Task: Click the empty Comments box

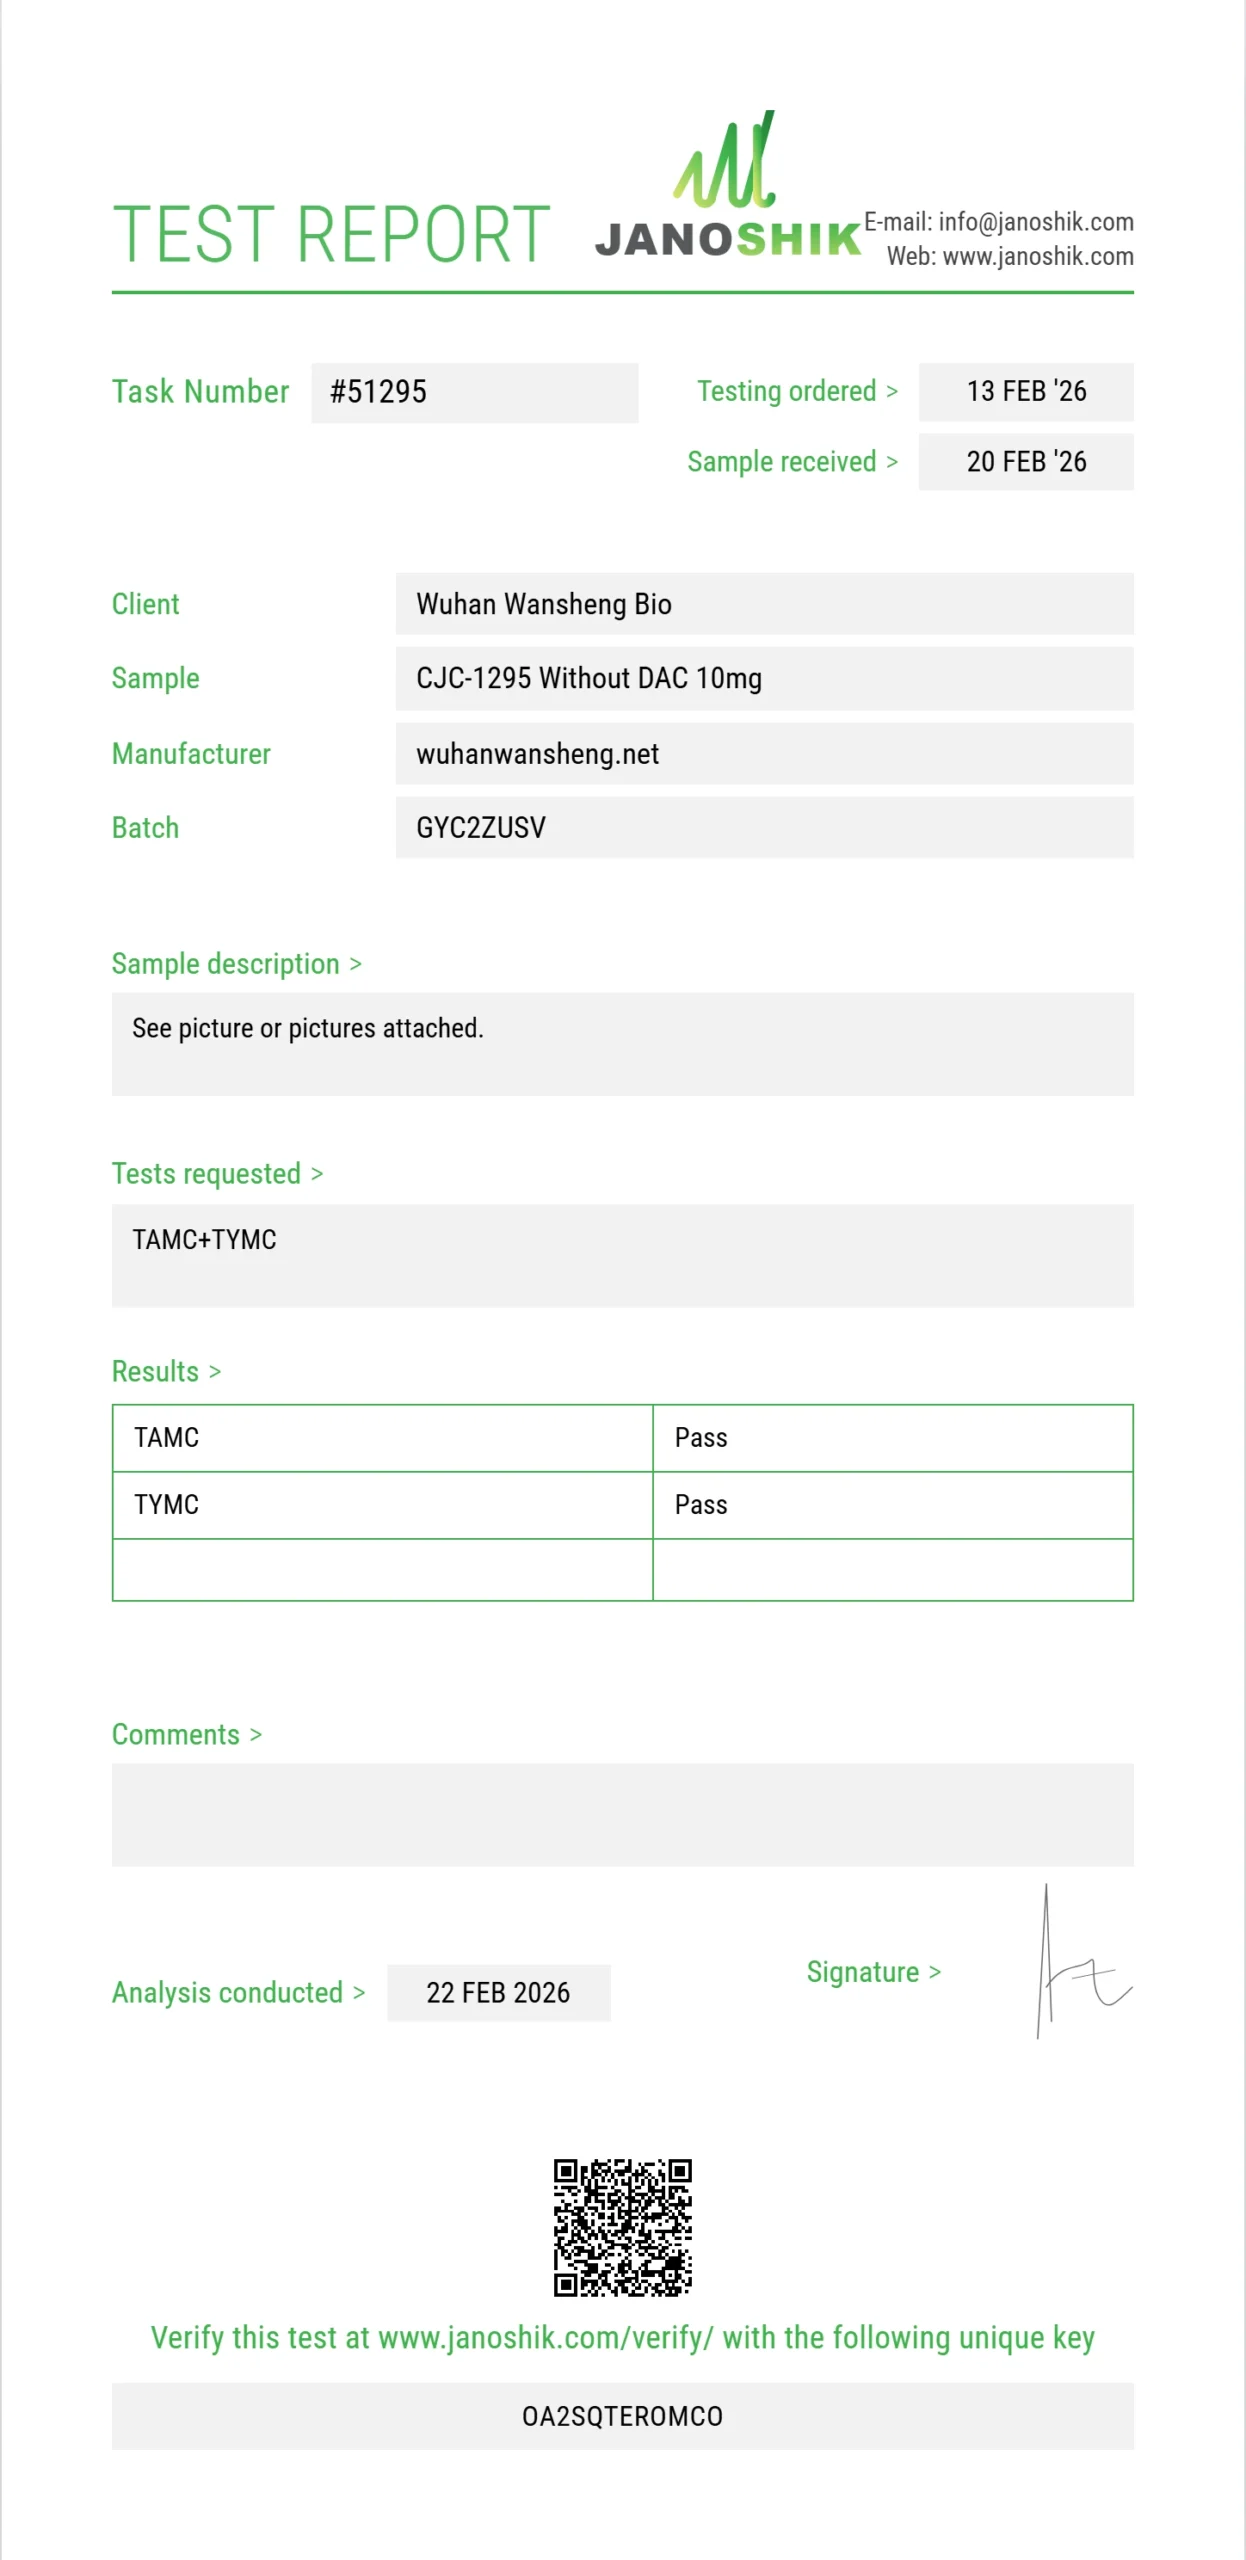Action: pyautogui.click(x=622, y=1815)
